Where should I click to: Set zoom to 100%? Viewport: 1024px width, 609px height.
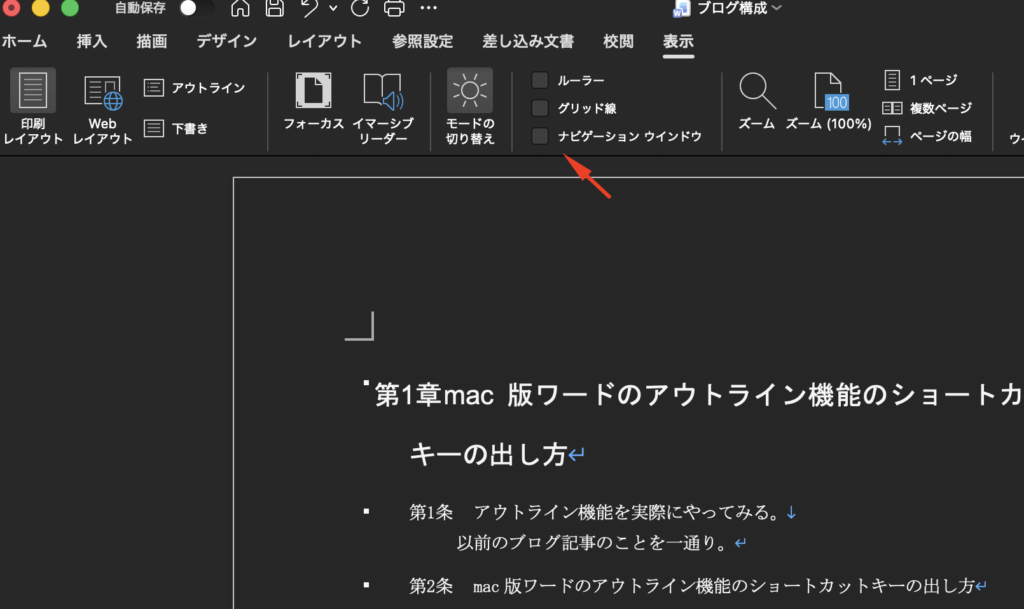(828, 106)
